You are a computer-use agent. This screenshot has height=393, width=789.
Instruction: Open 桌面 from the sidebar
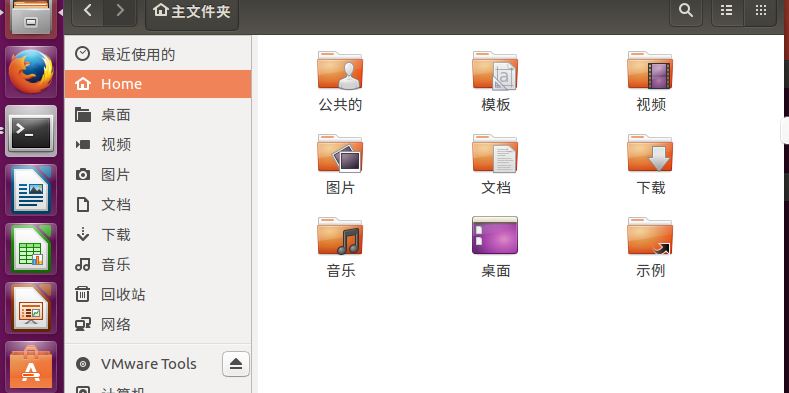tap(158, 115)
